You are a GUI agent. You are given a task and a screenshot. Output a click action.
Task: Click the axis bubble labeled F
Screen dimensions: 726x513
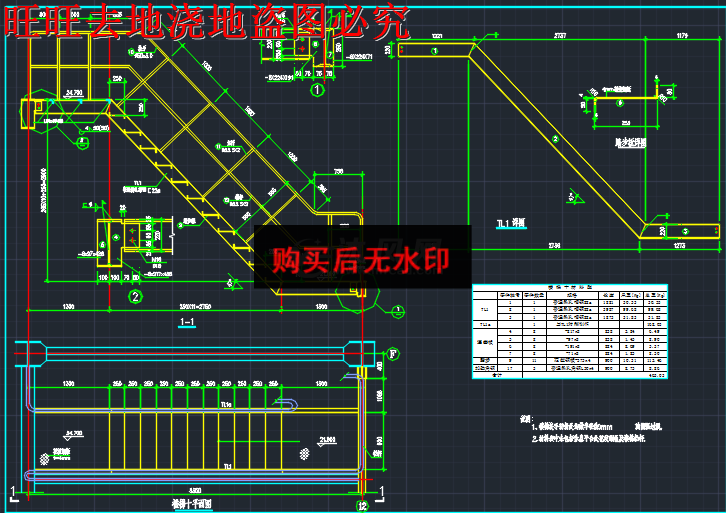pos(393,354)
